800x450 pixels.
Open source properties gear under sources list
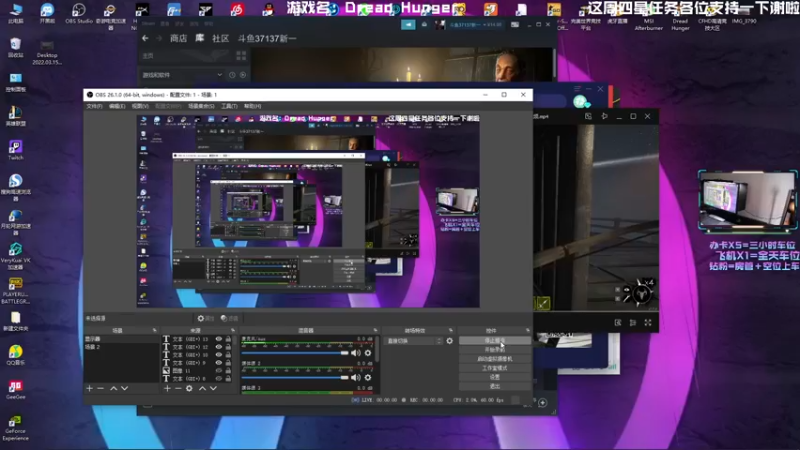click(189, 389)
